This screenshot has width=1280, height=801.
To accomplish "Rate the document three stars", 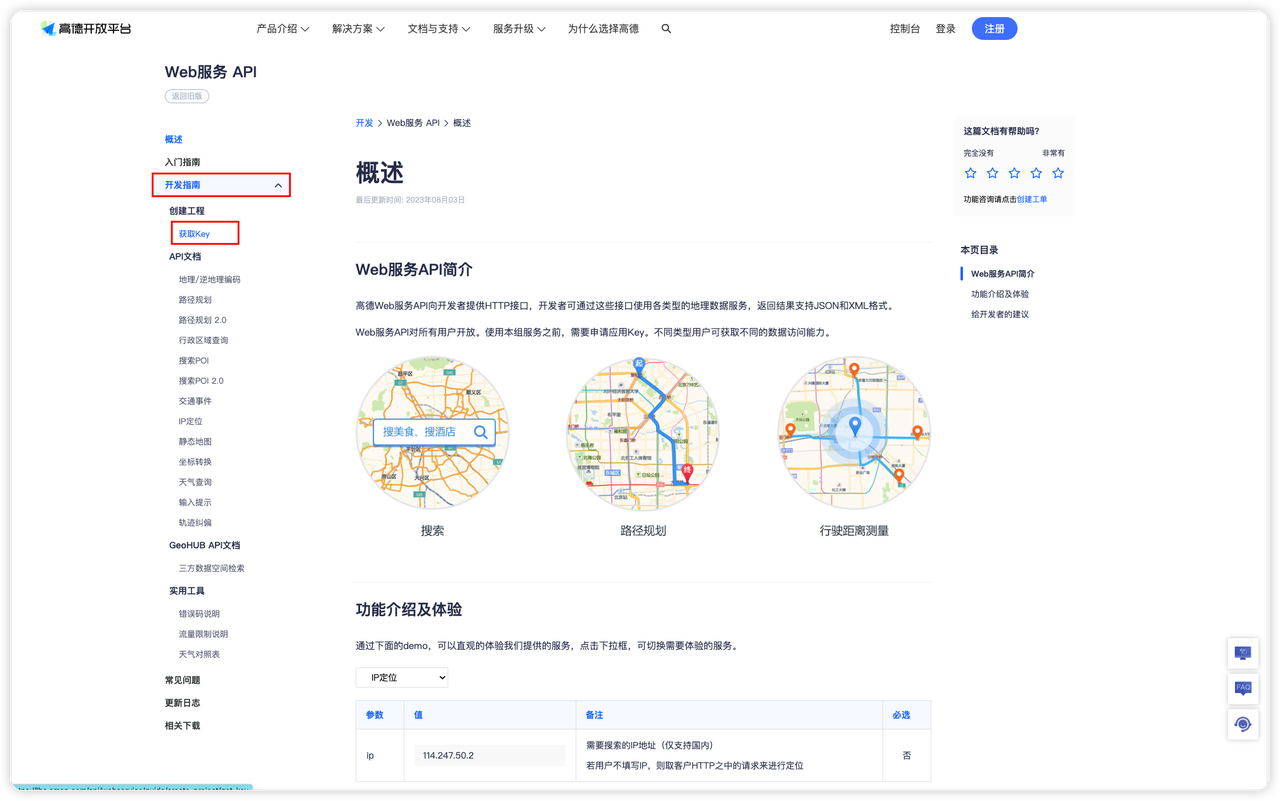I will coord(1014,173).
